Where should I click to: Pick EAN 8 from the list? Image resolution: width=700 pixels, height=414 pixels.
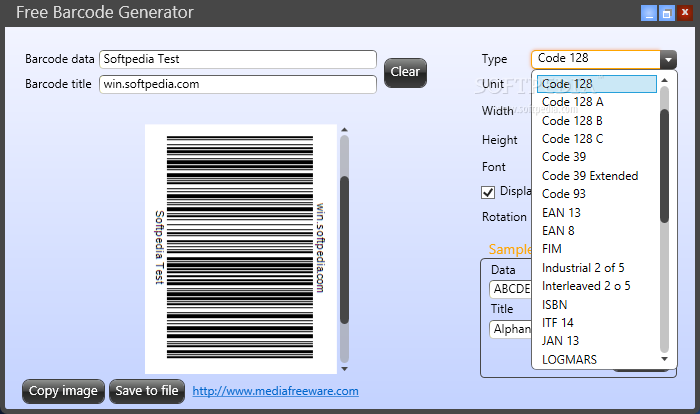(597, 231)
